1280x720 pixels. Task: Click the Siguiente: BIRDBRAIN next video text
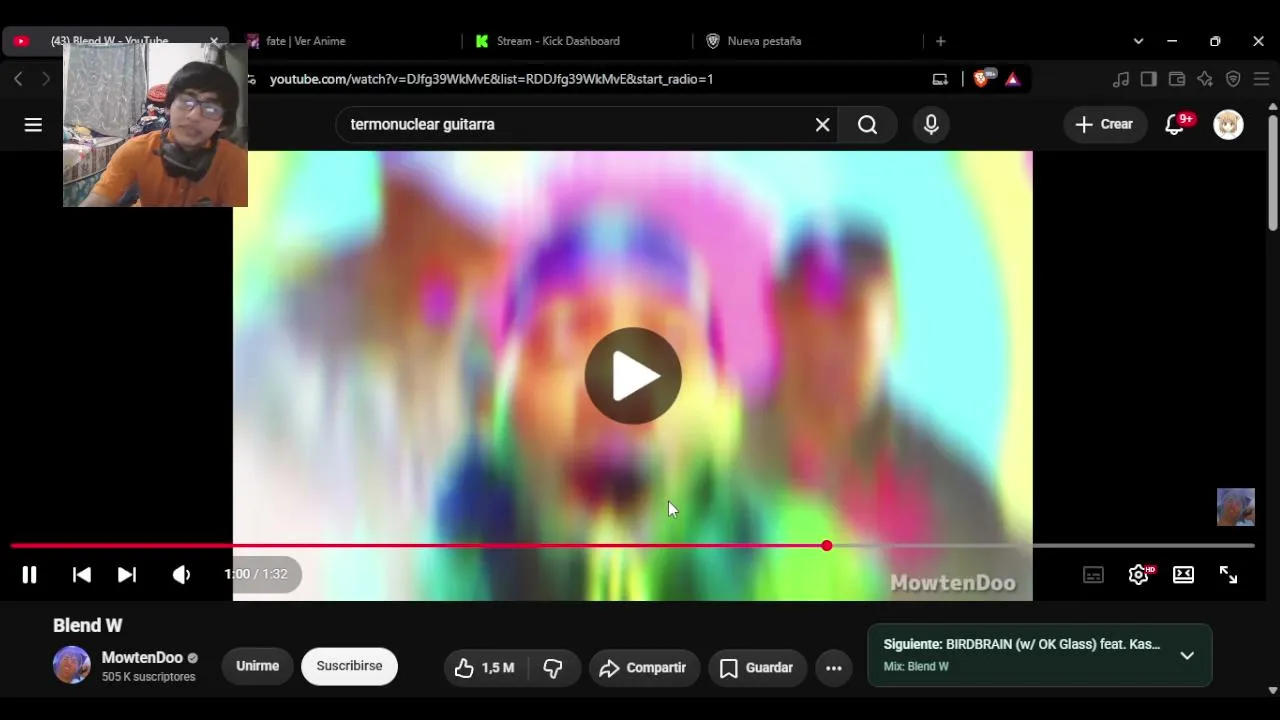pos(1022,645)
